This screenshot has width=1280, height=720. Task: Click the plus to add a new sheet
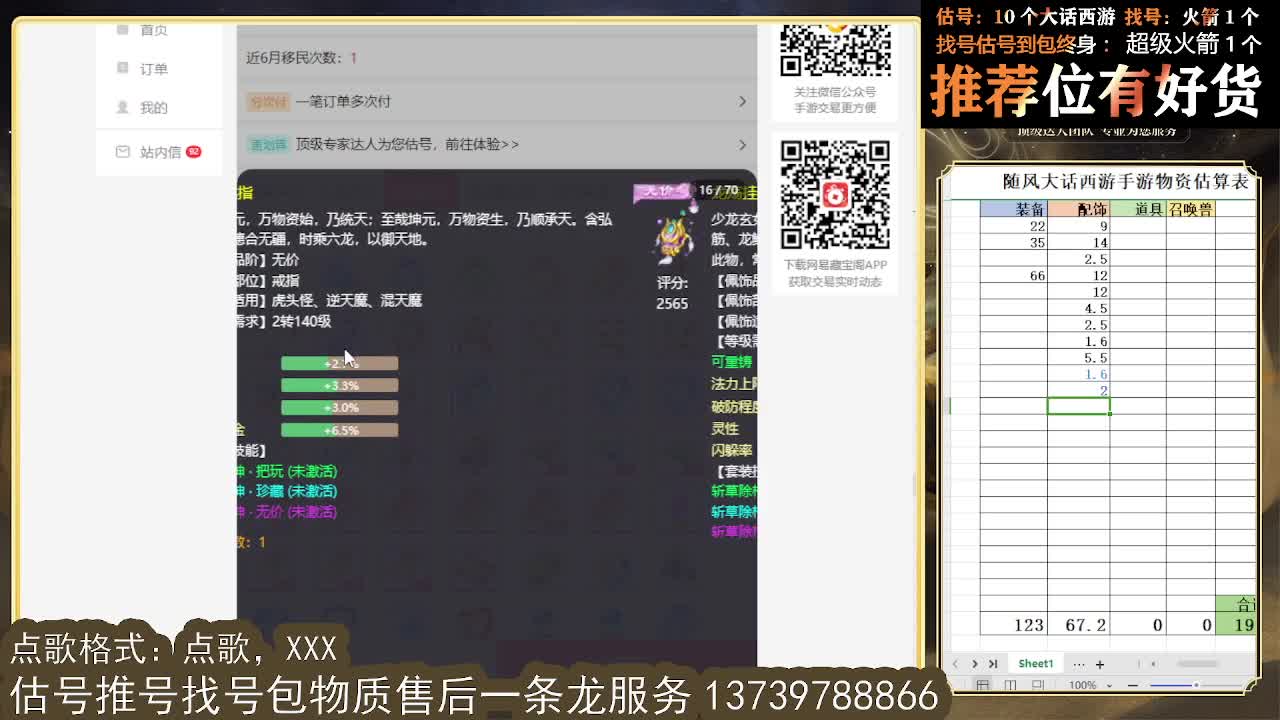tap(1100, 664)
